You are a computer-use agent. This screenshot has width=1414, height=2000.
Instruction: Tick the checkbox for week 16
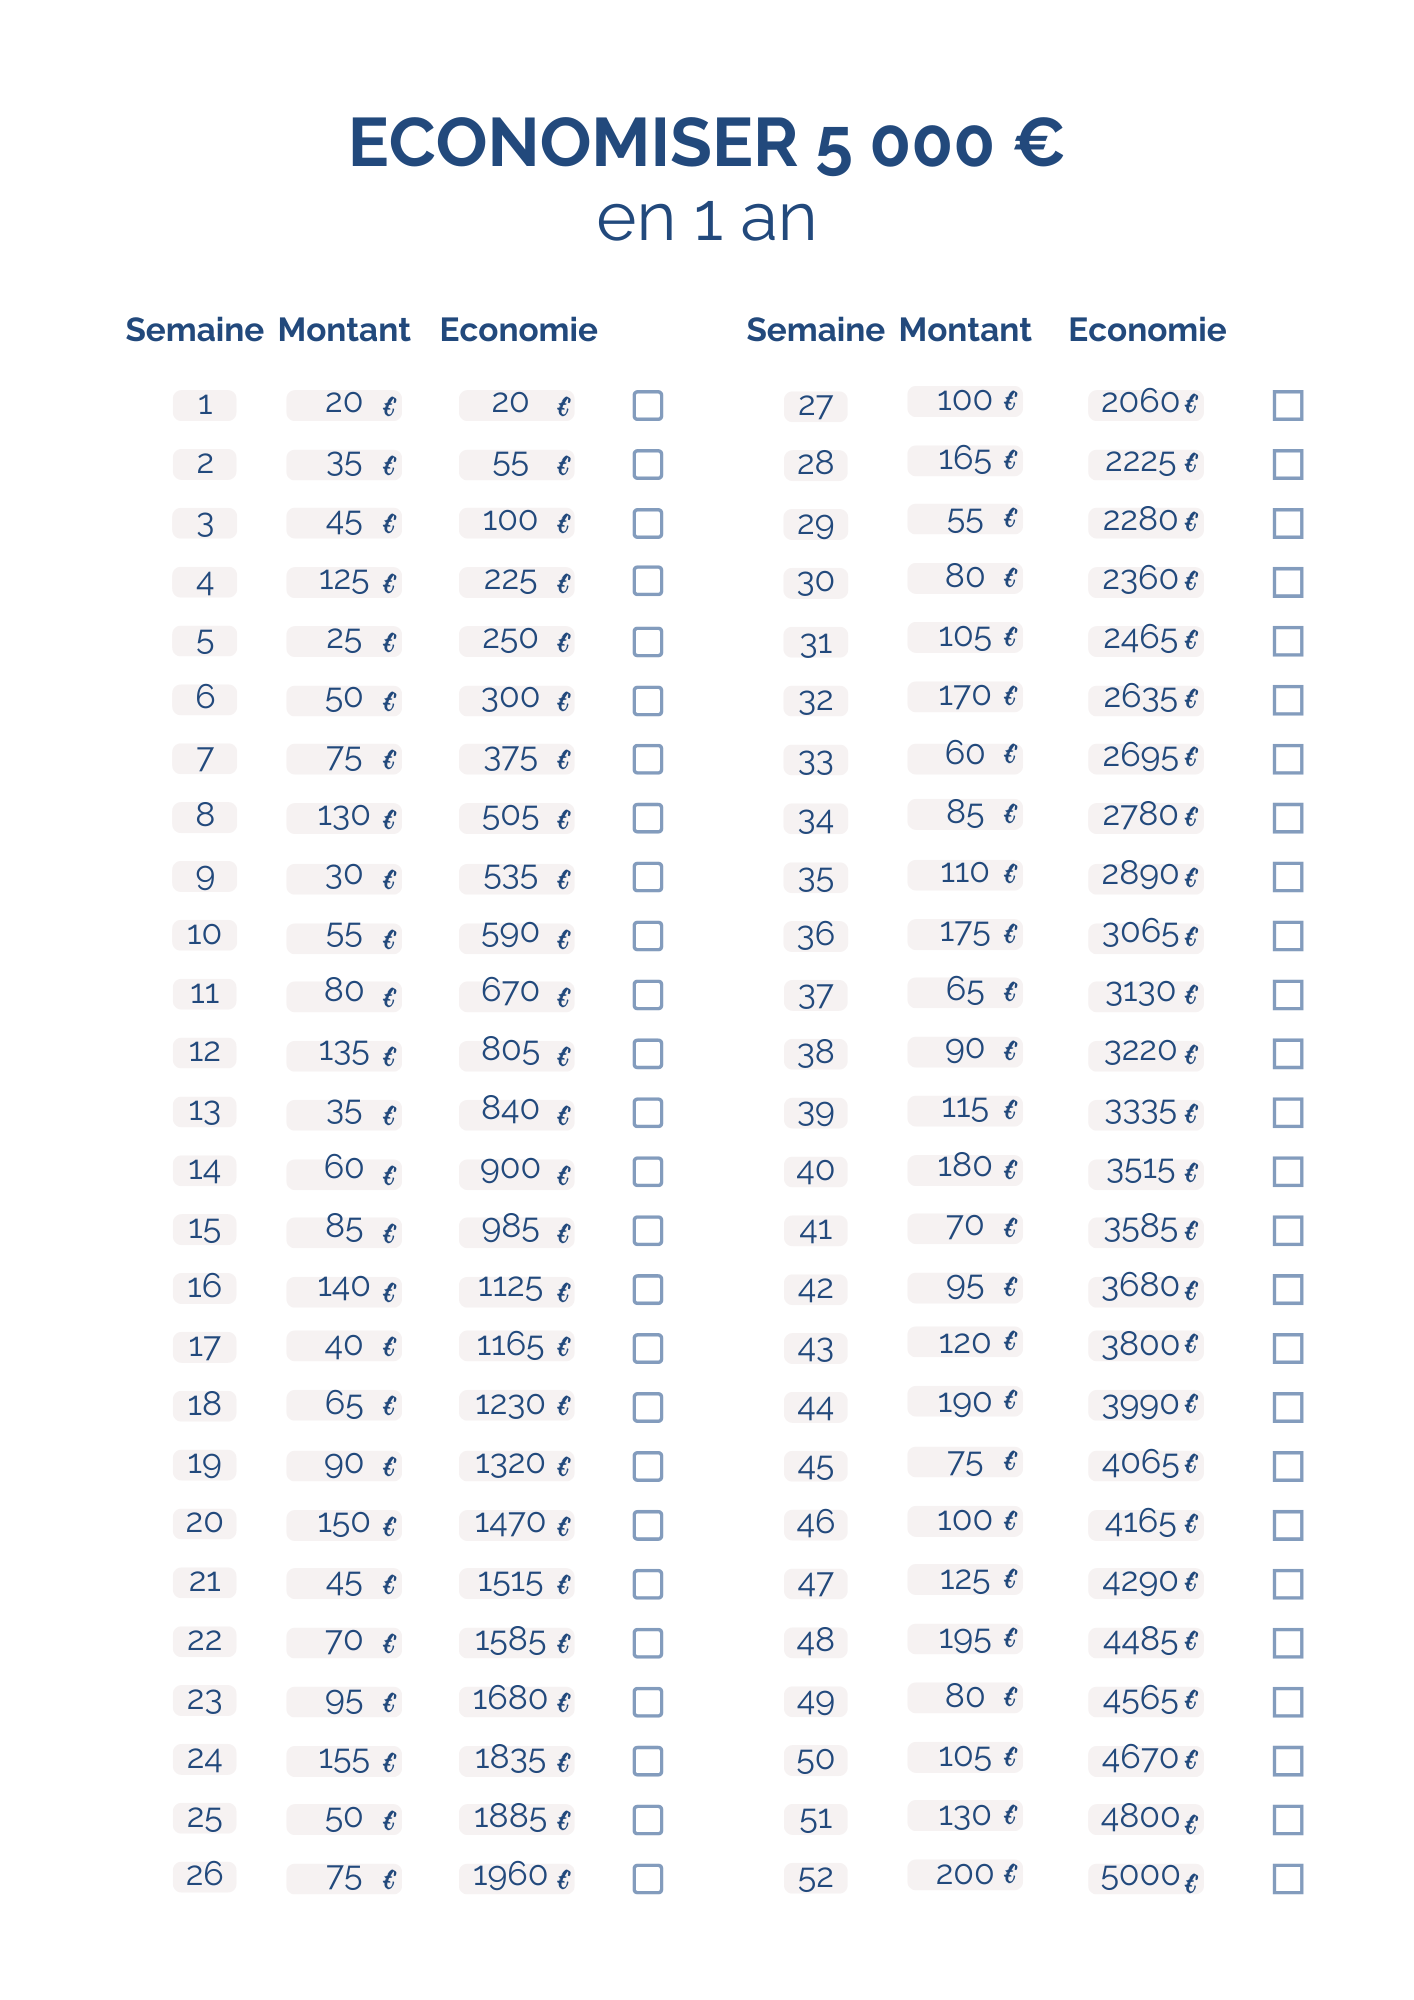pyautogui.click(x=648, y=1289)
